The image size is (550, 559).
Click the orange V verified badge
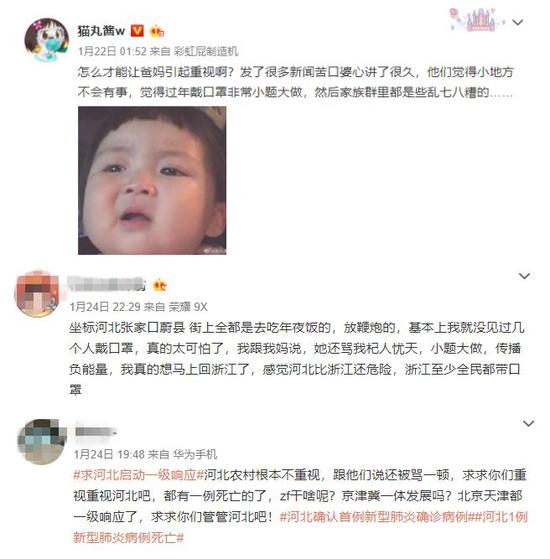[137, 31]
